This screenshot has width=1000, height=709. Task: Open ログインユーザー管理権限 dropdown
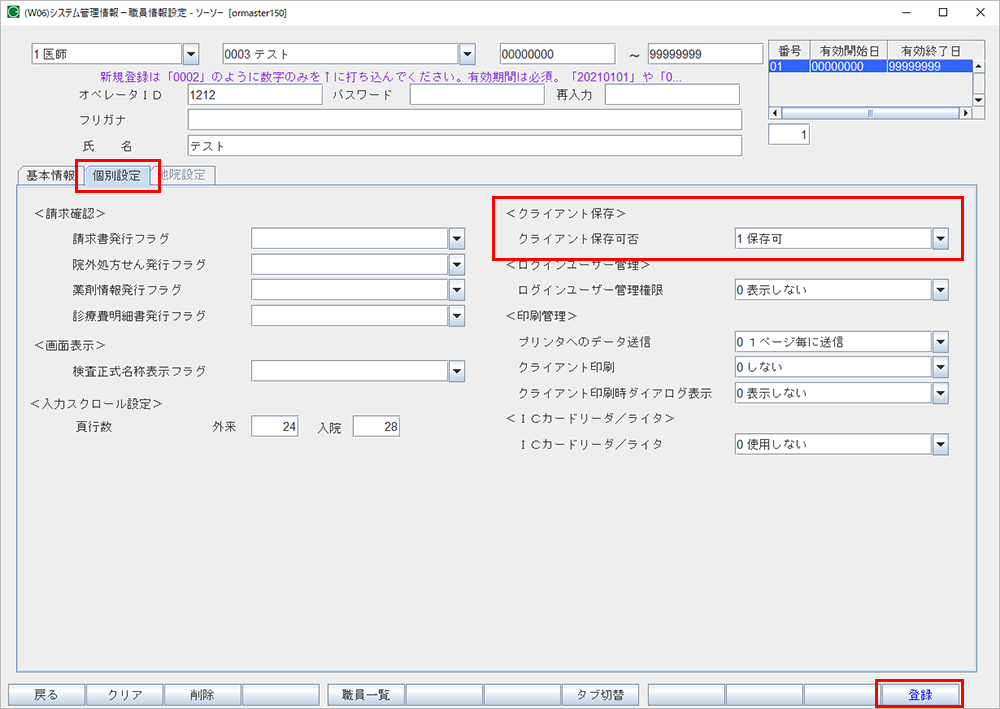[x=940, y=290]
